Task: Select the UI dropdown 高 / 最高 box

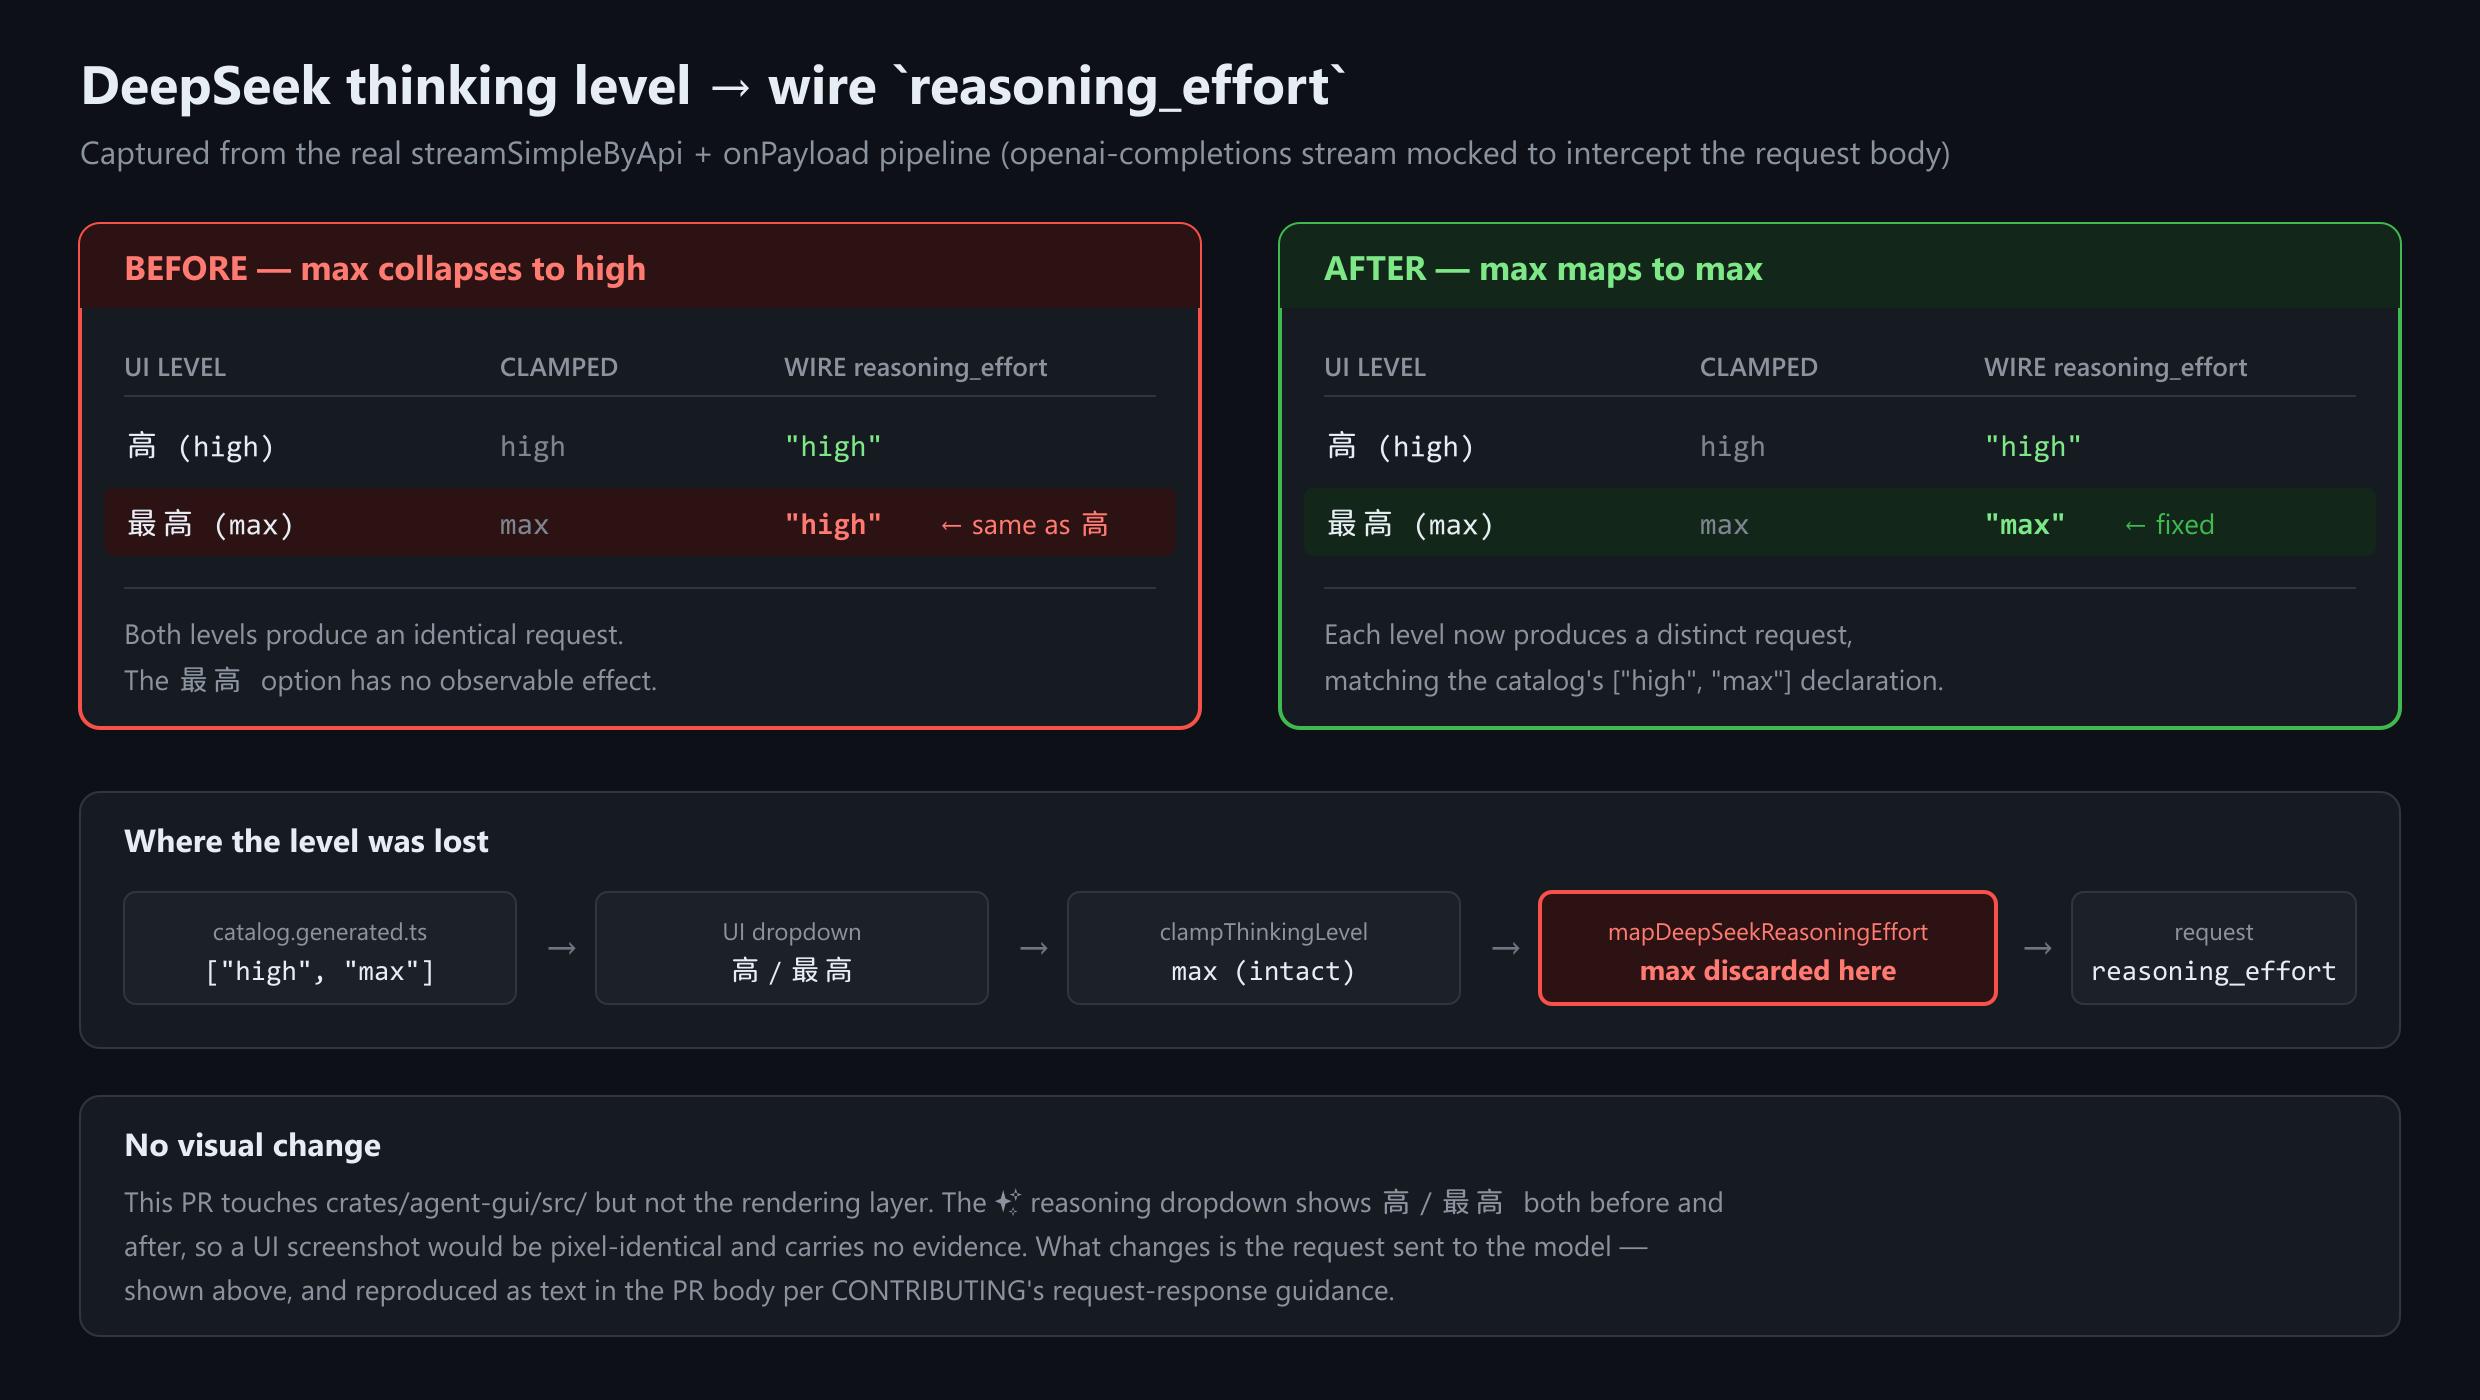Action: pyautogui.click(x=792, y=948)
